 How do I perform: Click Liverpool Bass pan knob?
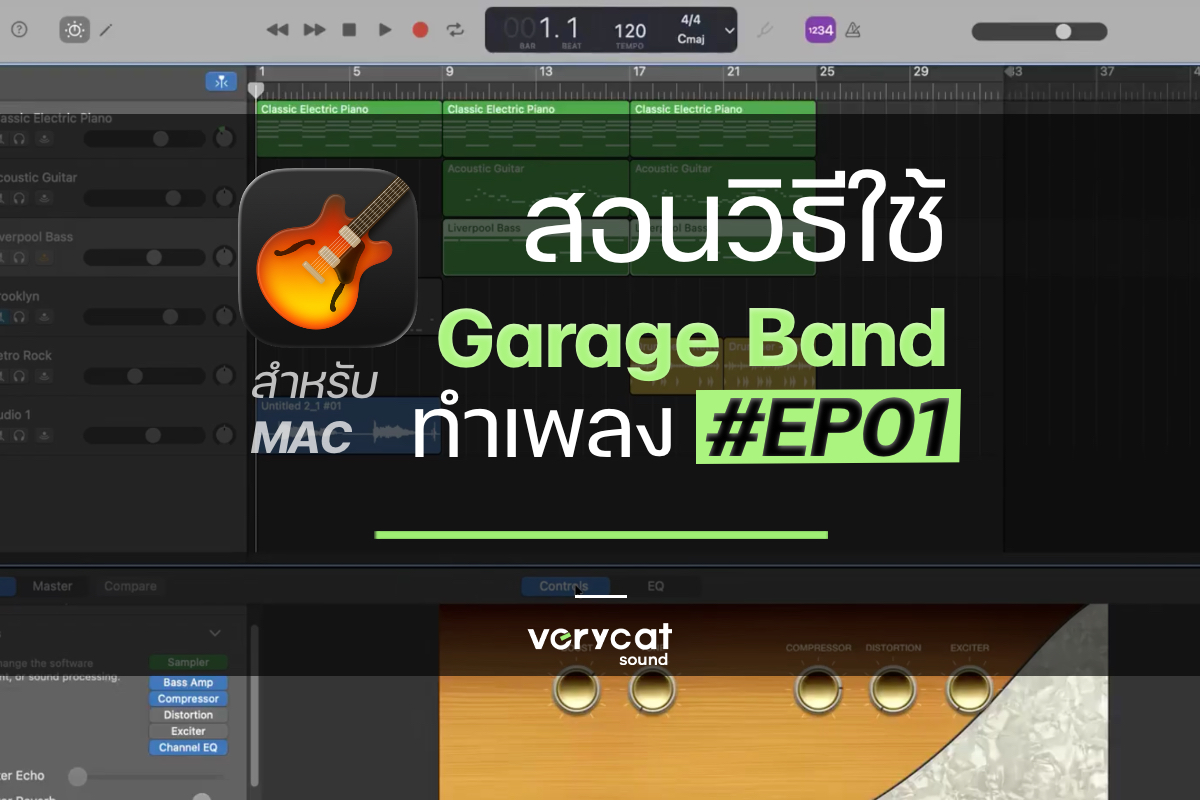[225, 257]
